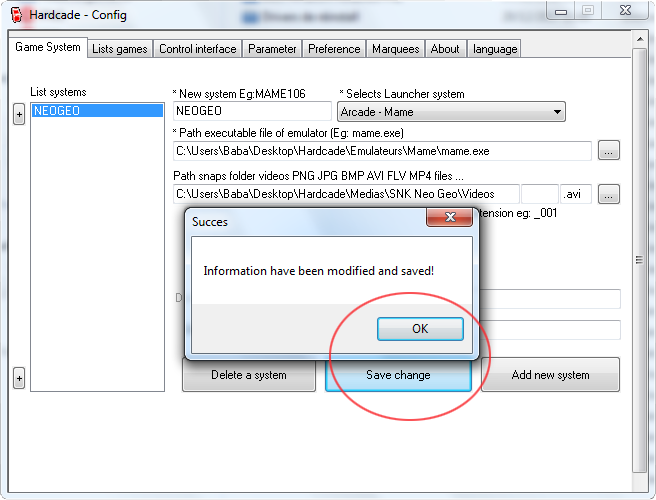Click the vertical scrollbar thumb

pos(639,260)
